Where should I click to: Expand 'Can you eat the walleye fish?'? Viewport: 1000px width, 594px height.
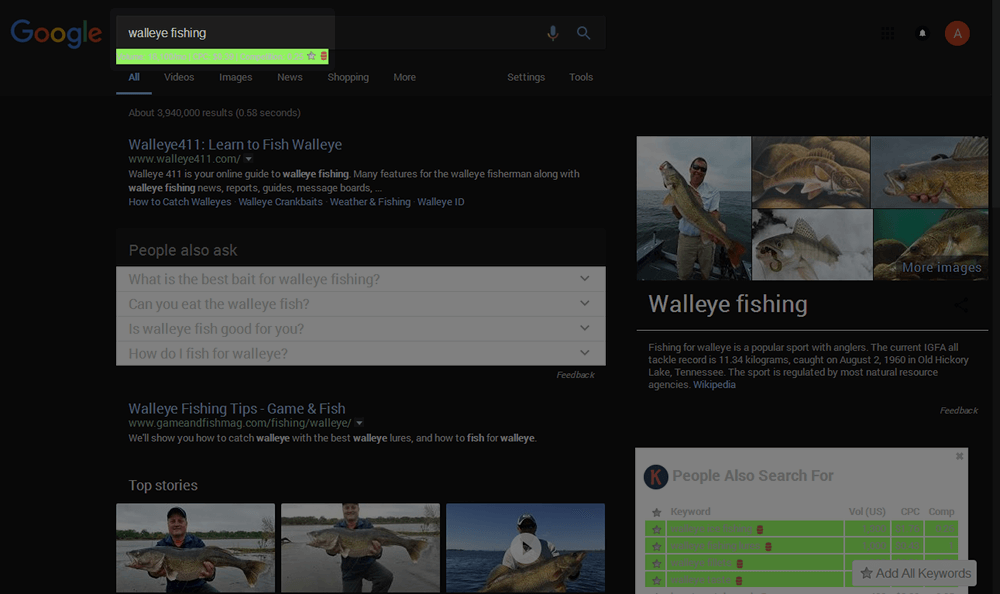[x=361, y=304]
